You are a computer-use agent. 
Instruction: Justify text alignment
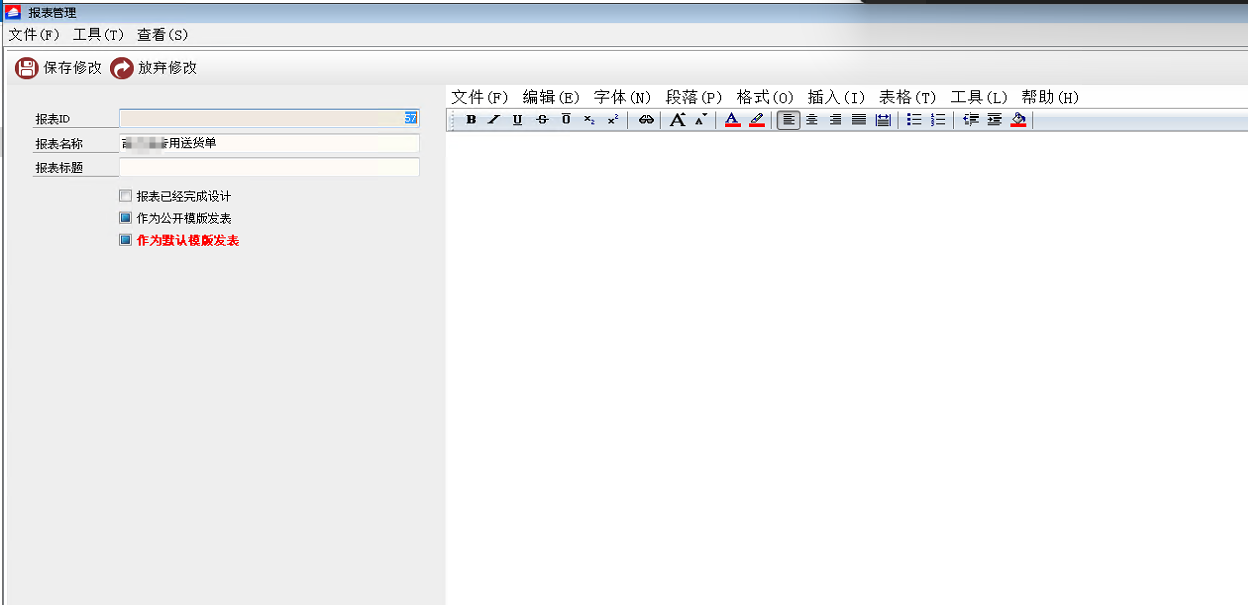click(x=859, y=120)
